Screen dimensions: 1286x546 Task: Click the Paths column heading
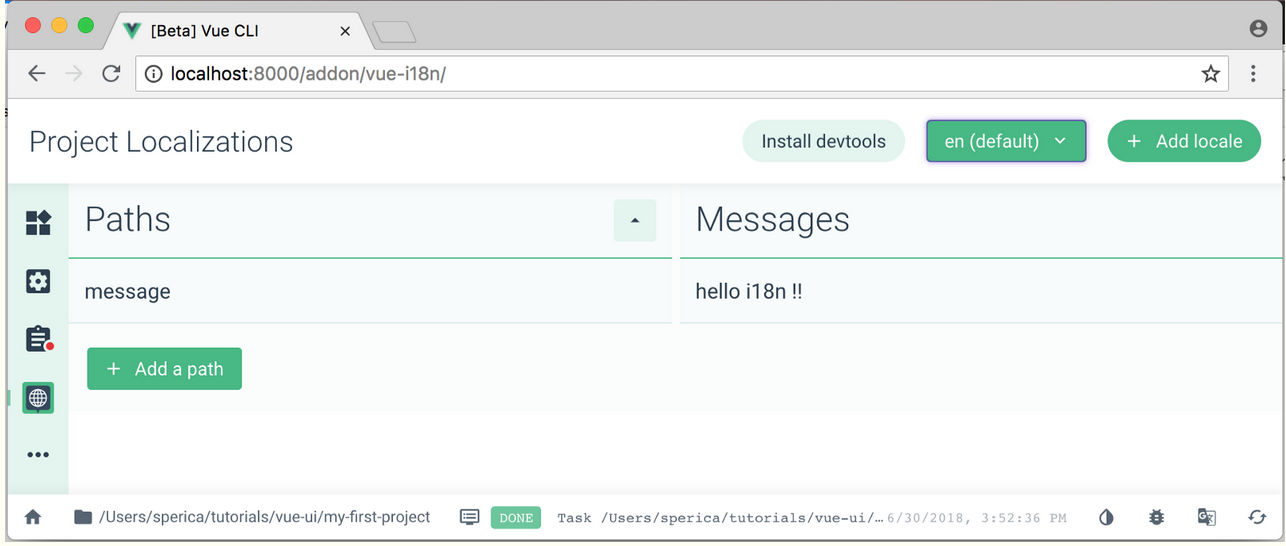tap(128, 219)
